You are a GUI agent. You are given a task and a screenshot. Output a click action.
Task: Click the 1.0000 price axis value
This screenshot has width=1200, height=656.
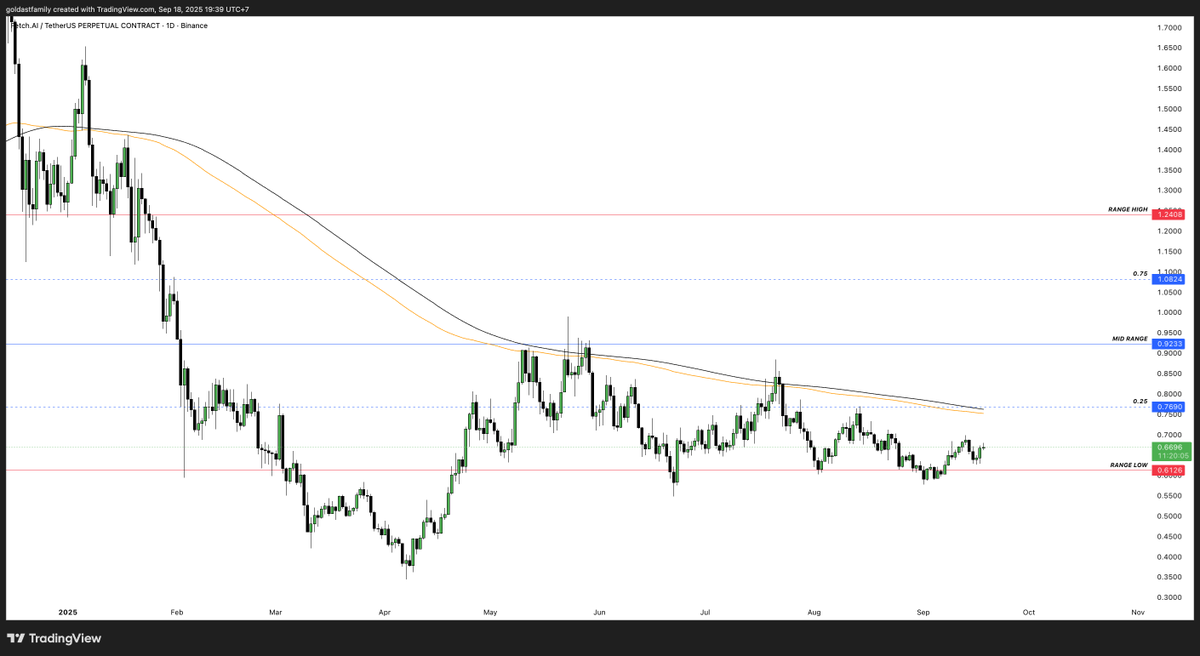(x=1170, y=313)
